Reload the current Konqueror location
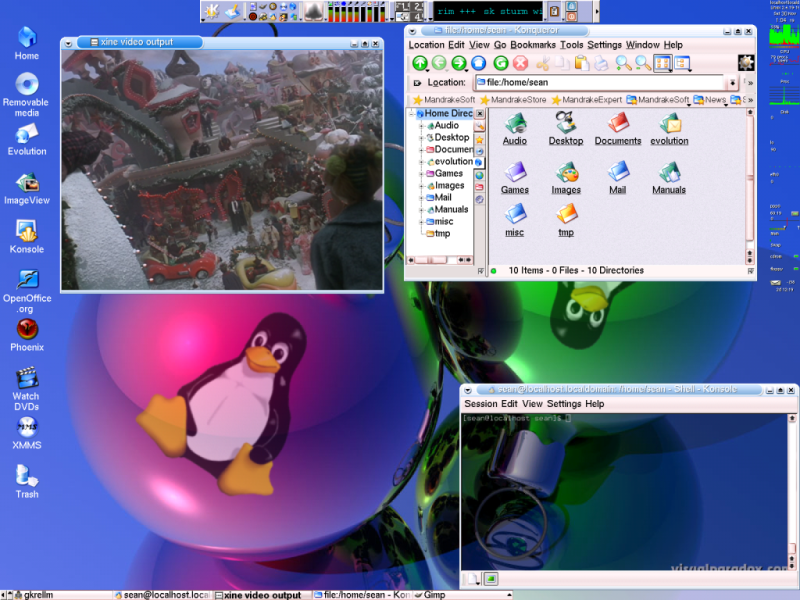This screenshot has width=800, height=600. (x=501, y=63)
